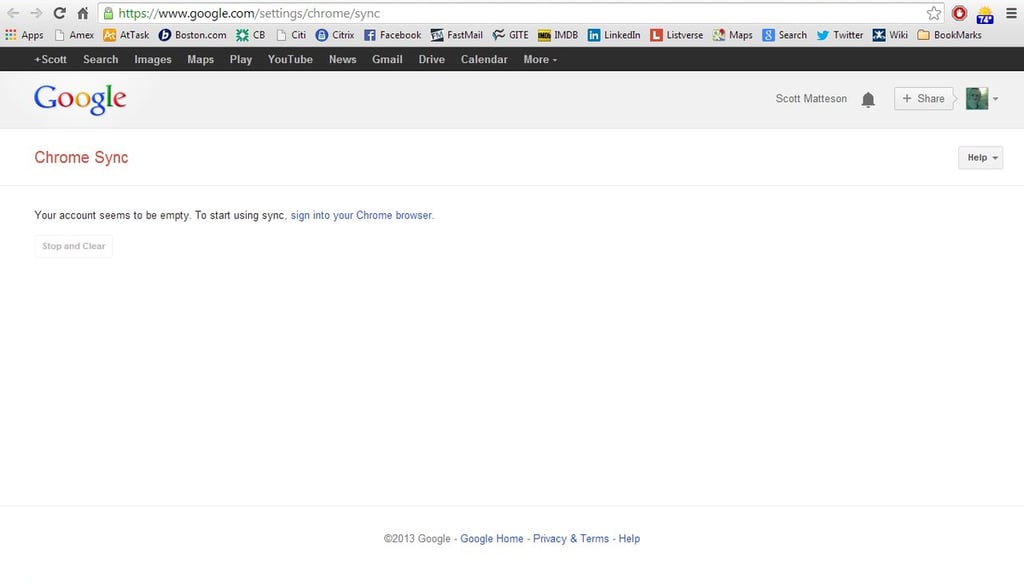Open Privacy & Terms footer link
The image size is (1024, 583).
[571, 539]
